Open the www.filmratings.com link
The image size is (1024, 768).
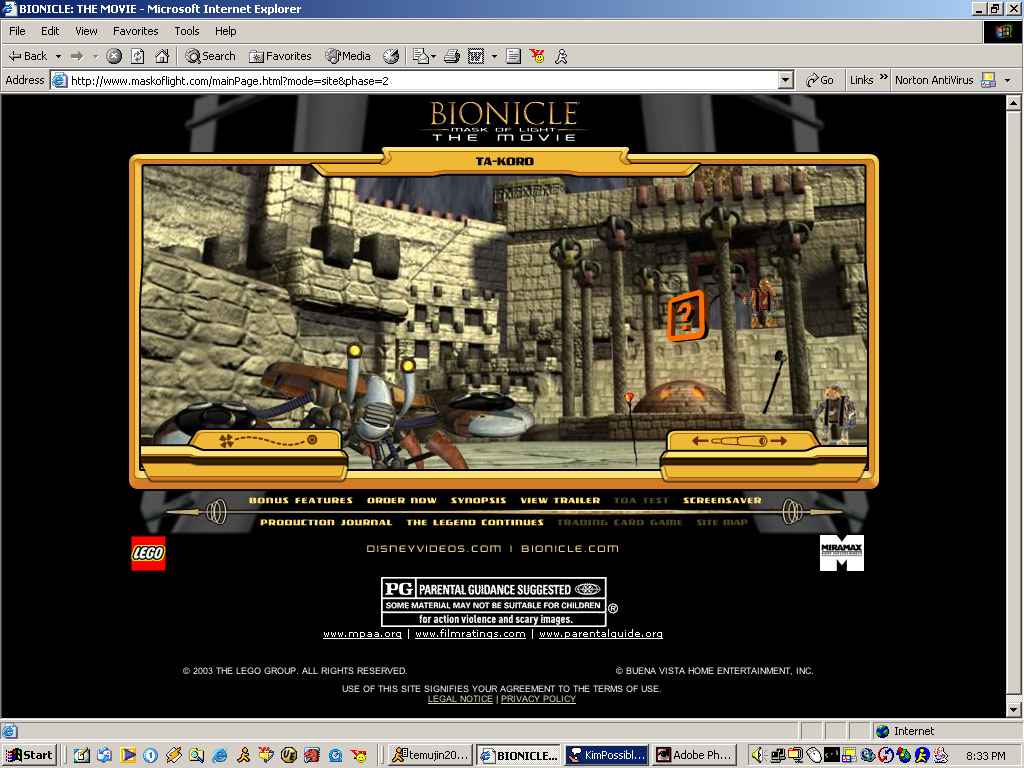click(470, 633)
